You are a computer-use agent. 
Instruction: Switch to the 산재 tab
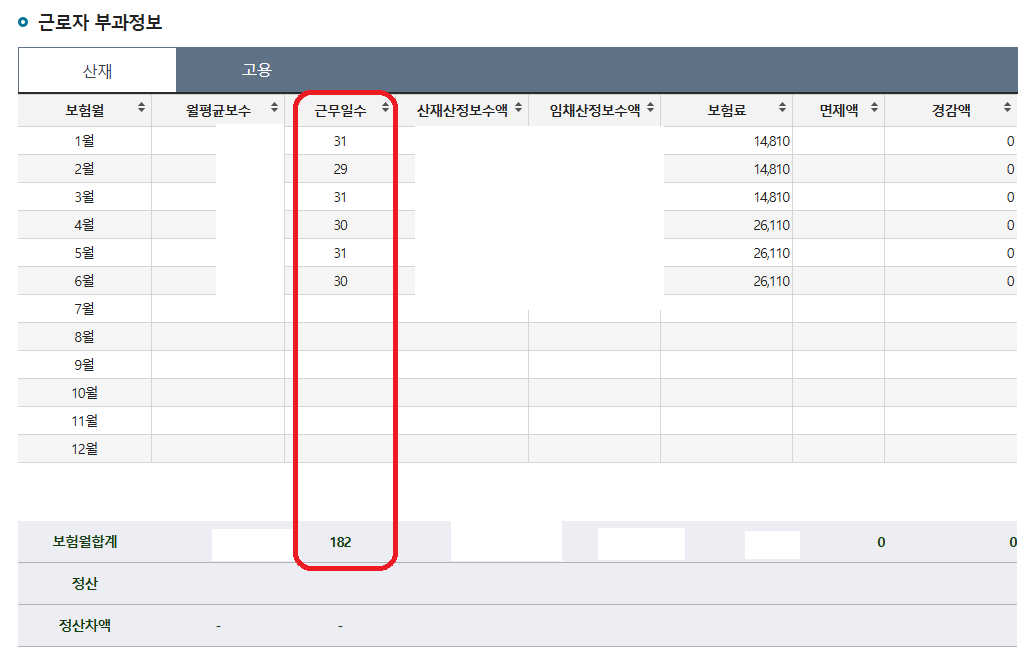(x=97, y=70)
